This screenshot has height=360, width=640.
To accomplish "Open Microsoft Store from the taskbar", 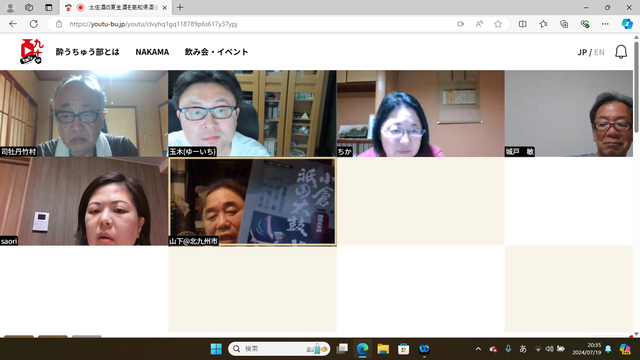I will [404, 349].
